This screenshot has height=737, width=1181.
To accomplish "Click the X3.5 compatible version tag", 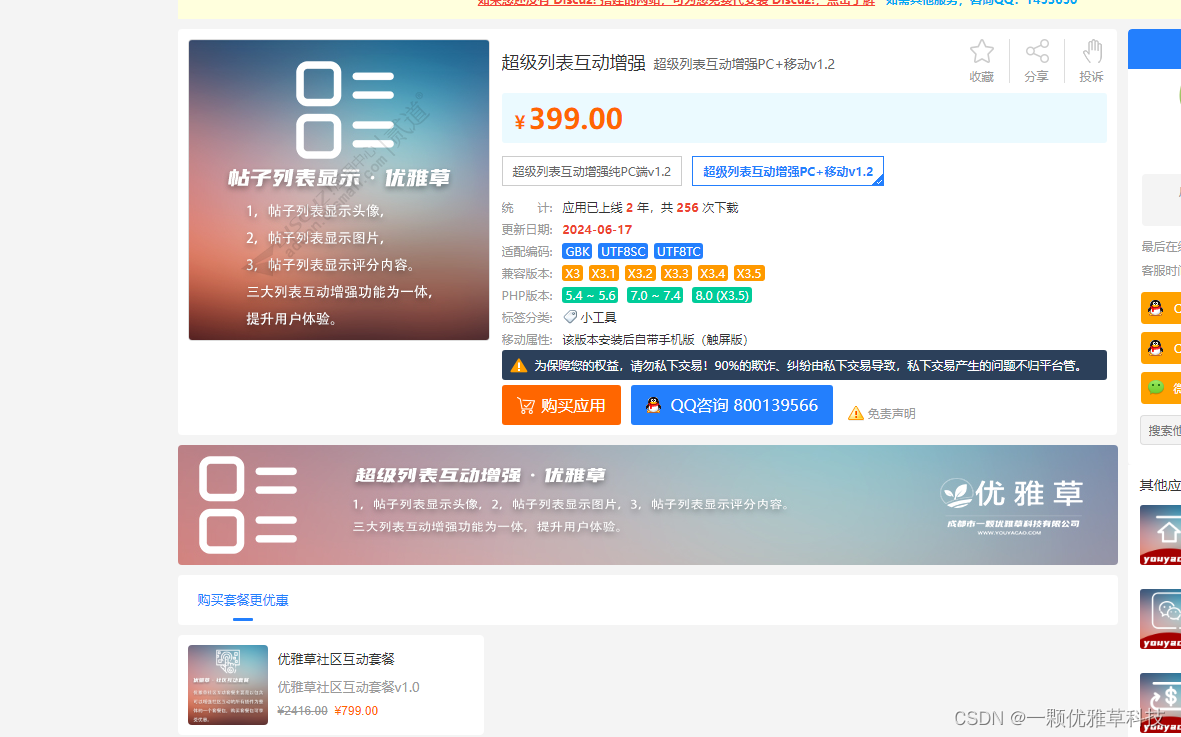I will [x=749, y=273].
